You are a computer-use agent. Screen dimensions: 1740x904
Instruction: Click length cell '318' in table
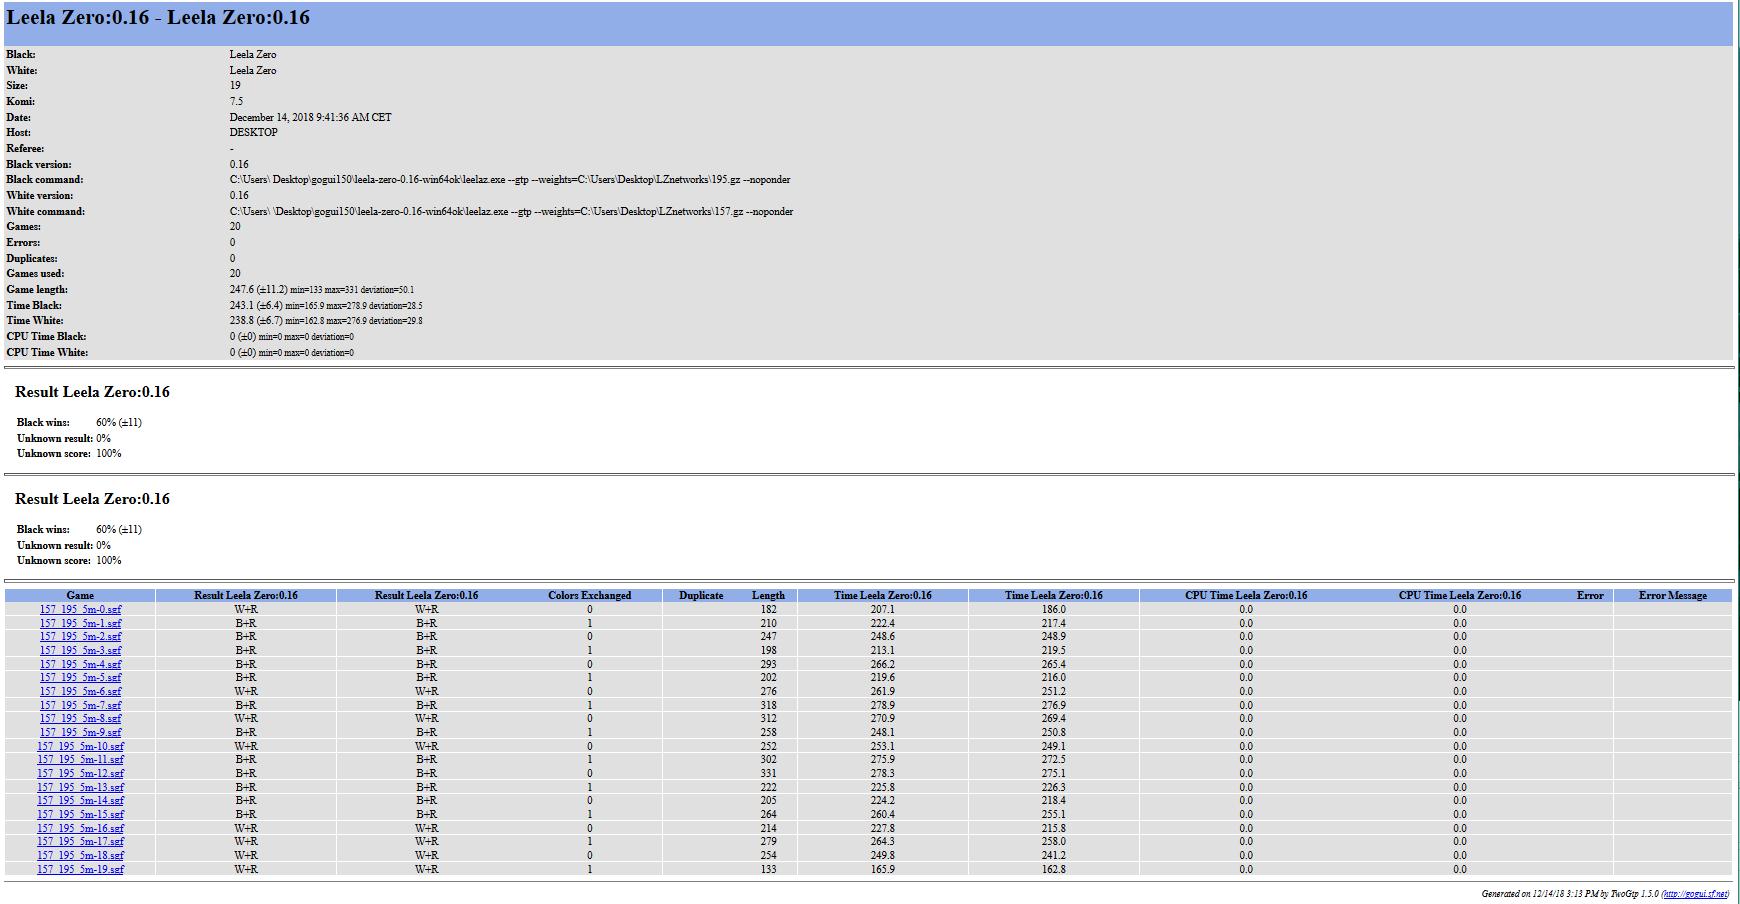click(x=768, y=705)
